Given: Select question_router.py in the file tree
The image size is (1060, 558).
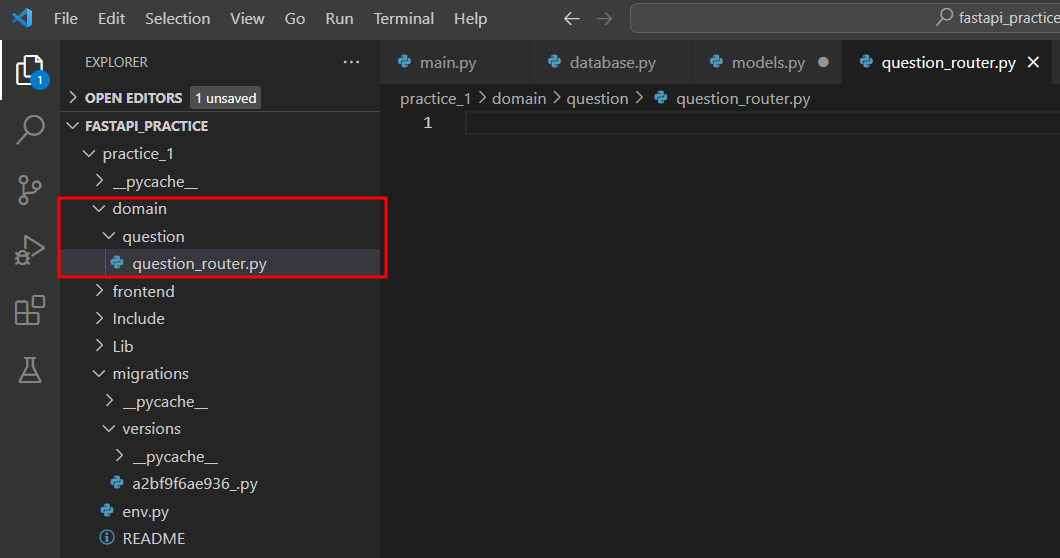Looking at the screenshot, I should [220, 263].
